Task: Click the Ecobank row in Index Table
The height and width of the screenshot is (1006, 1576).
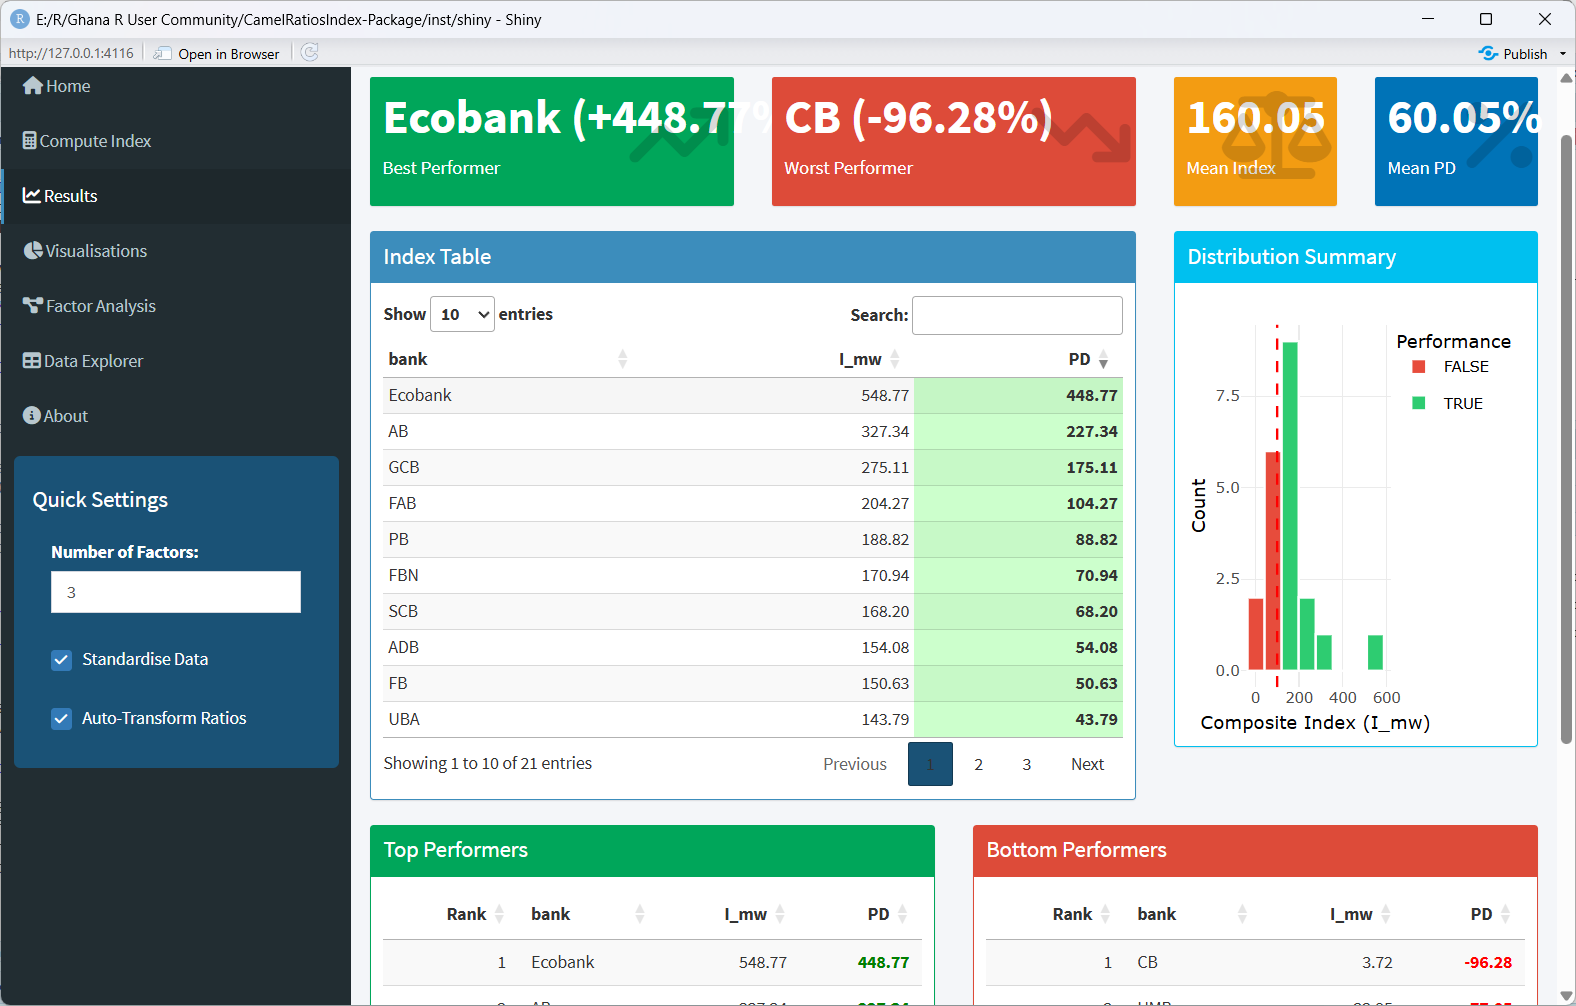Action: pyautogui.click(x=753, y=396)
